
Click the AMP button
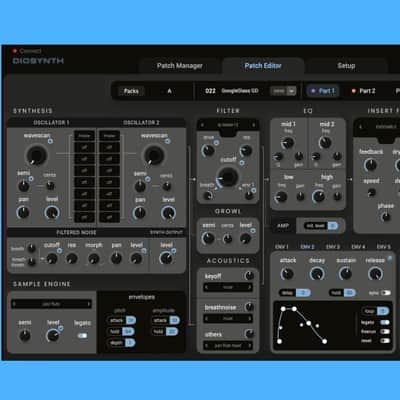283,226
